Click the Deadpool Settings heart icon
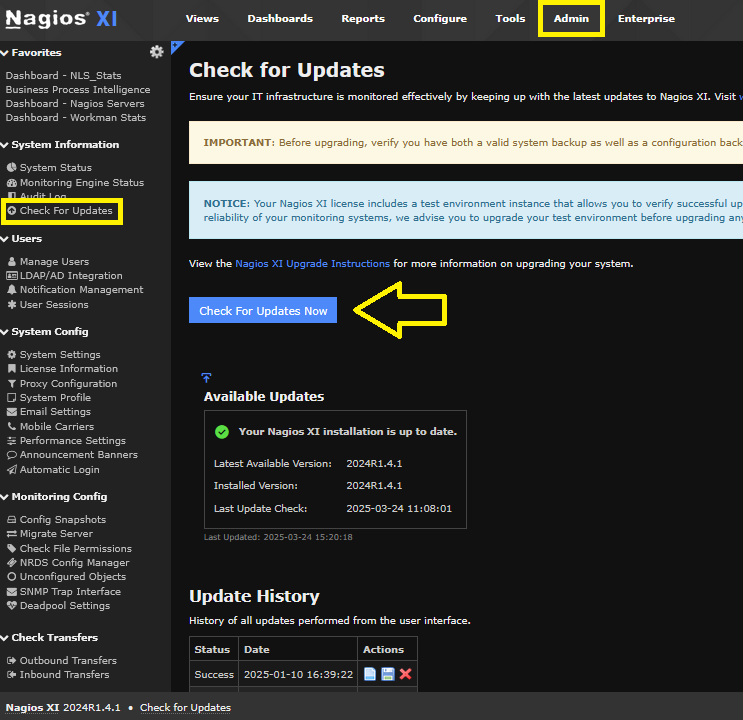Screen dimensions: 743x720 [12, 605]
